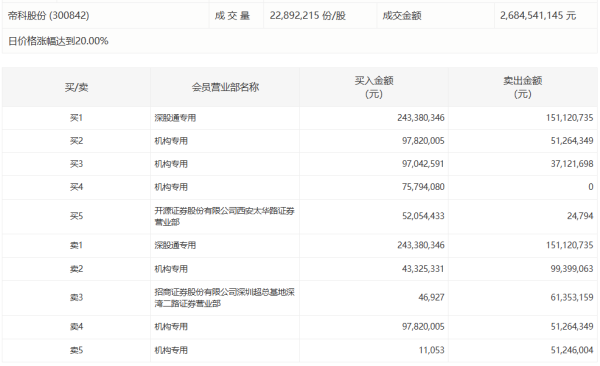The image size is (600, 366).
Task: Click the buy amount 11,053
Action: coord(432,350)
